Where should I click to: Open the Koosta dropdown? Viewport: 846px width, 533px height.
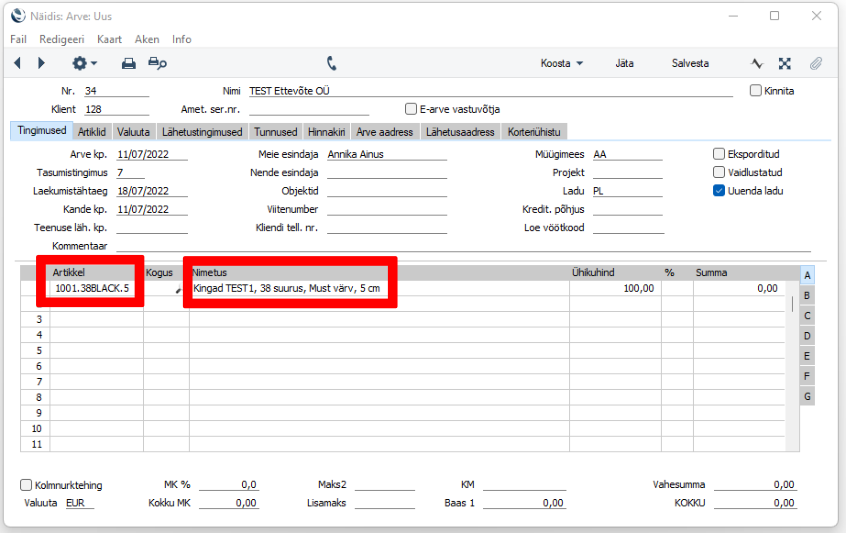tap(562, 63)
